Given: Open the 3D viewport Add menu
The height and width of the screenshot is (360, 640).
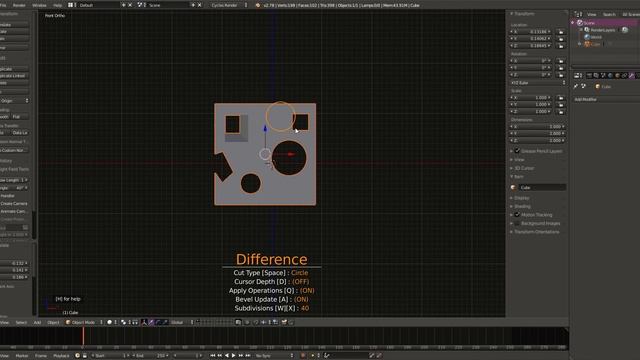Looking at the screenshot, I should pyautogui.click(x=37, y=322).
